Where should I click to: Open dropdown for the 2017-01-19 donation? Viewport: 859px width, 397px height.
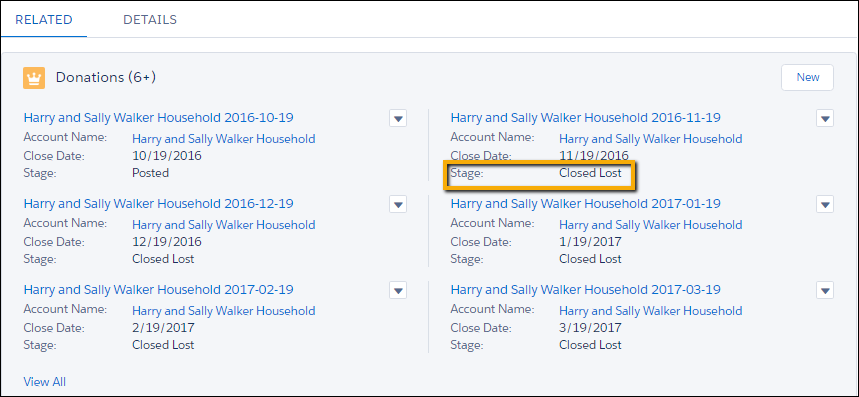click(x=825, y=204)
